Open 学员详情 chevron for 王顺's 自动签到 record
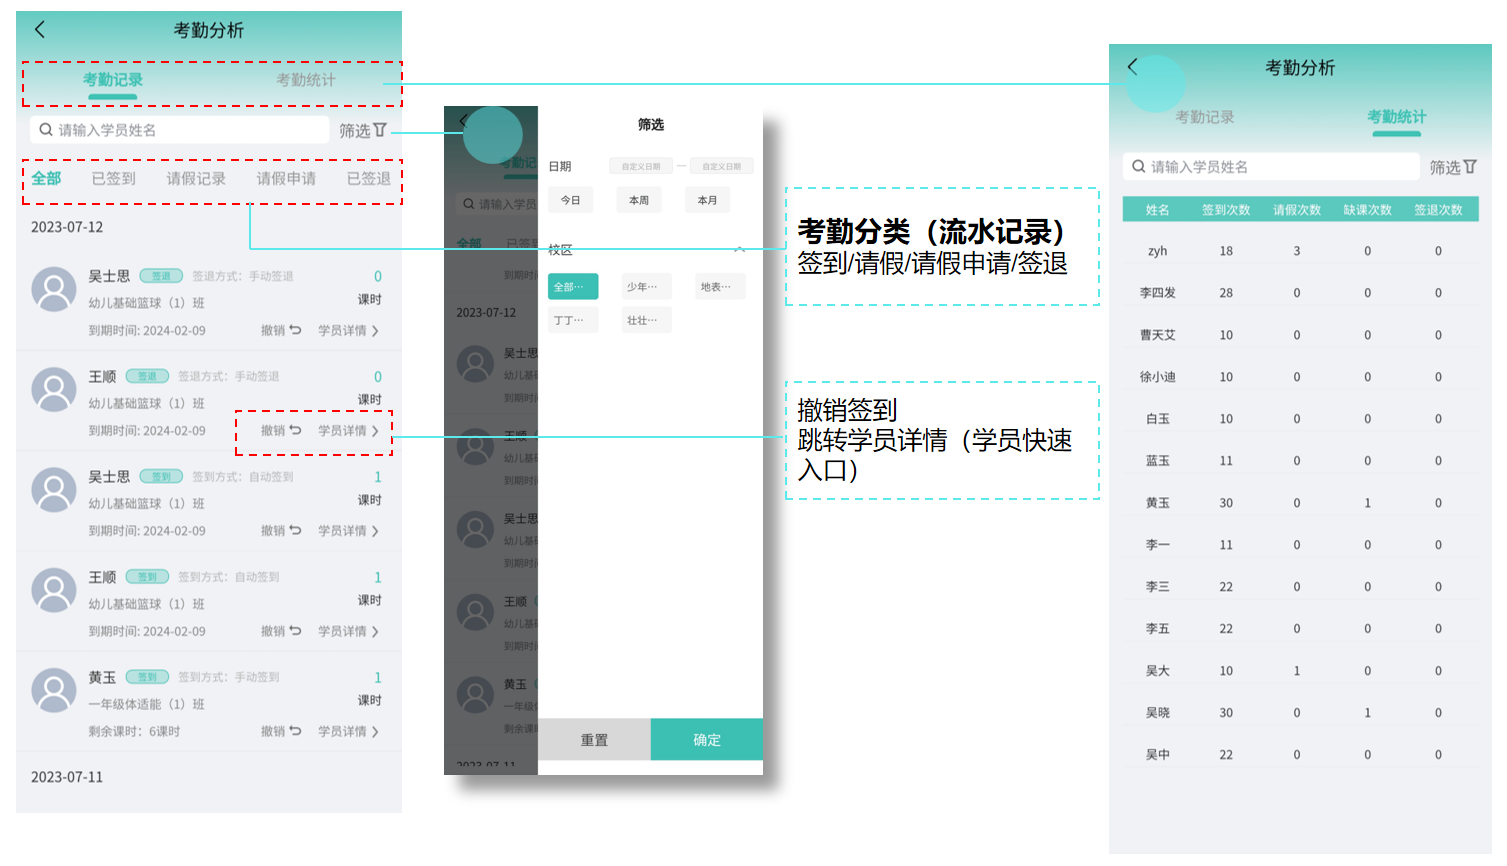 (x=375, y=631)
